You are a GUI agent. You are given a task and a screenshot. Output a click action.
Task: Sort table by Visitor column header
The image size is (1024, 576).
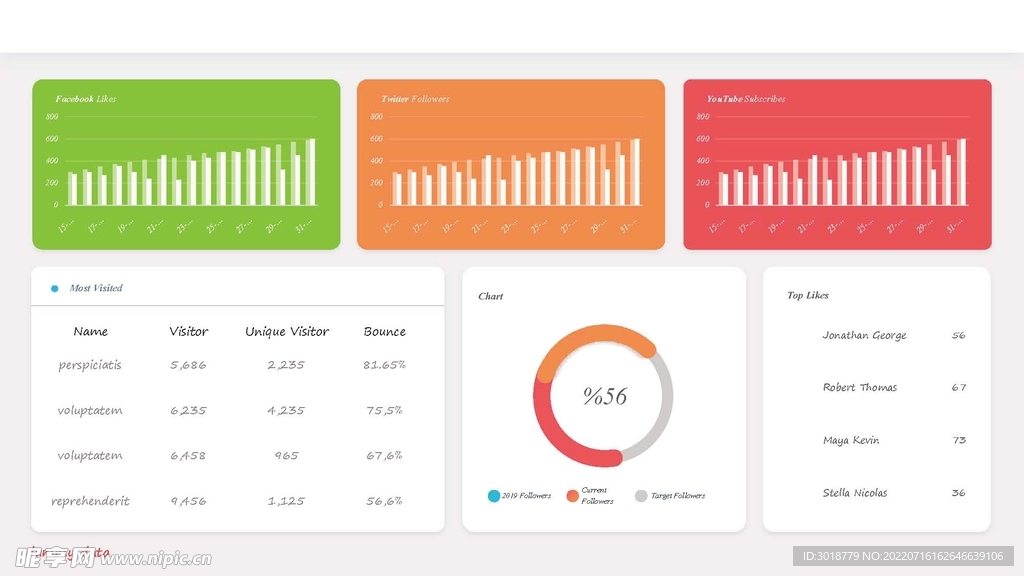(189, 332)
